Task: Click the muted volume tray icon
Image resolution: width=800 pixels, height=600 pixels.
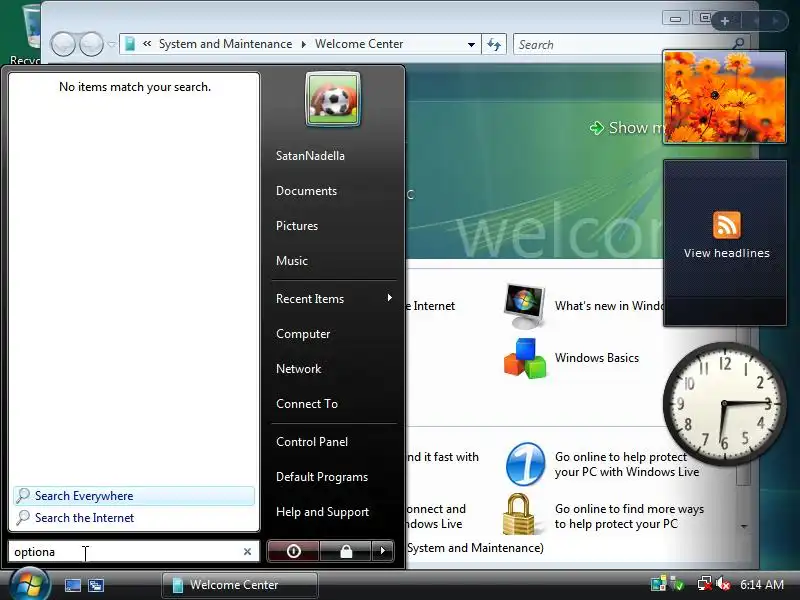Action: (x=723, y=584)
